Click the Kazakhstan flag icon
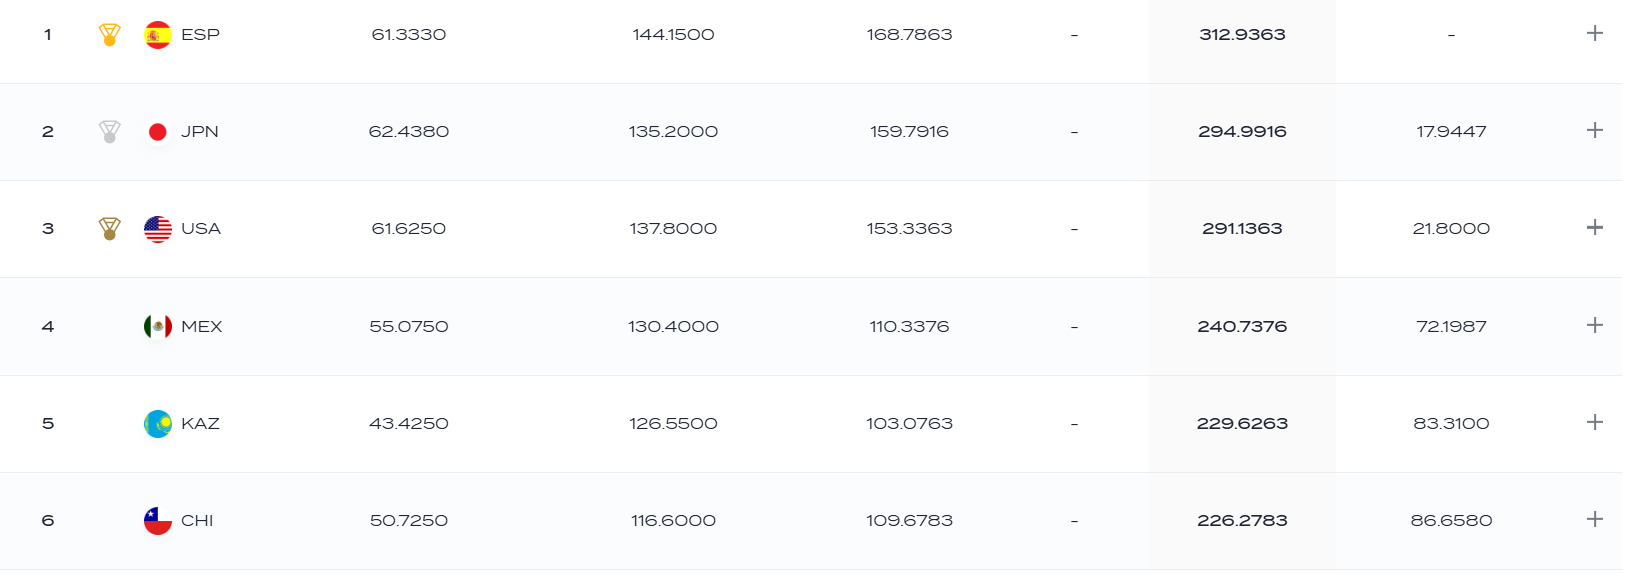 click(x=158, y=424)
